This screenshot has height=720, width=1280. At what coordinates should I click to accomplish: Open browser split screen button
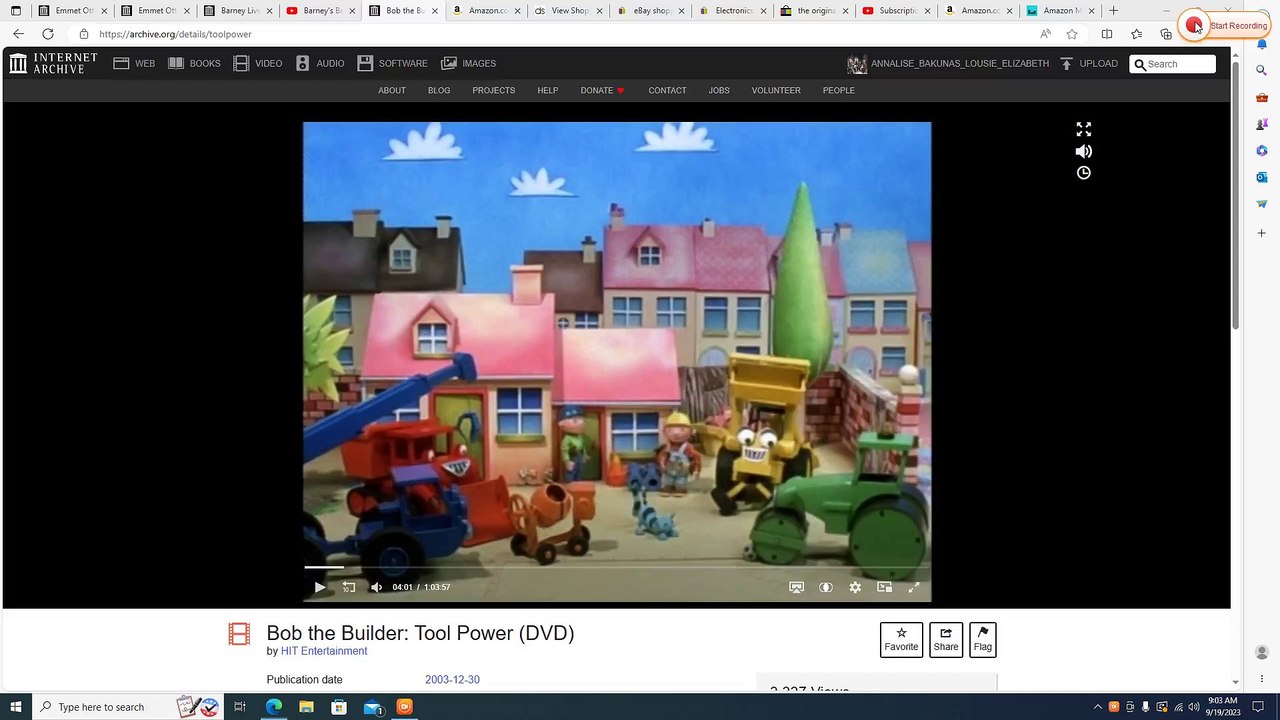pyautogui.click(x=1107, y=34)
